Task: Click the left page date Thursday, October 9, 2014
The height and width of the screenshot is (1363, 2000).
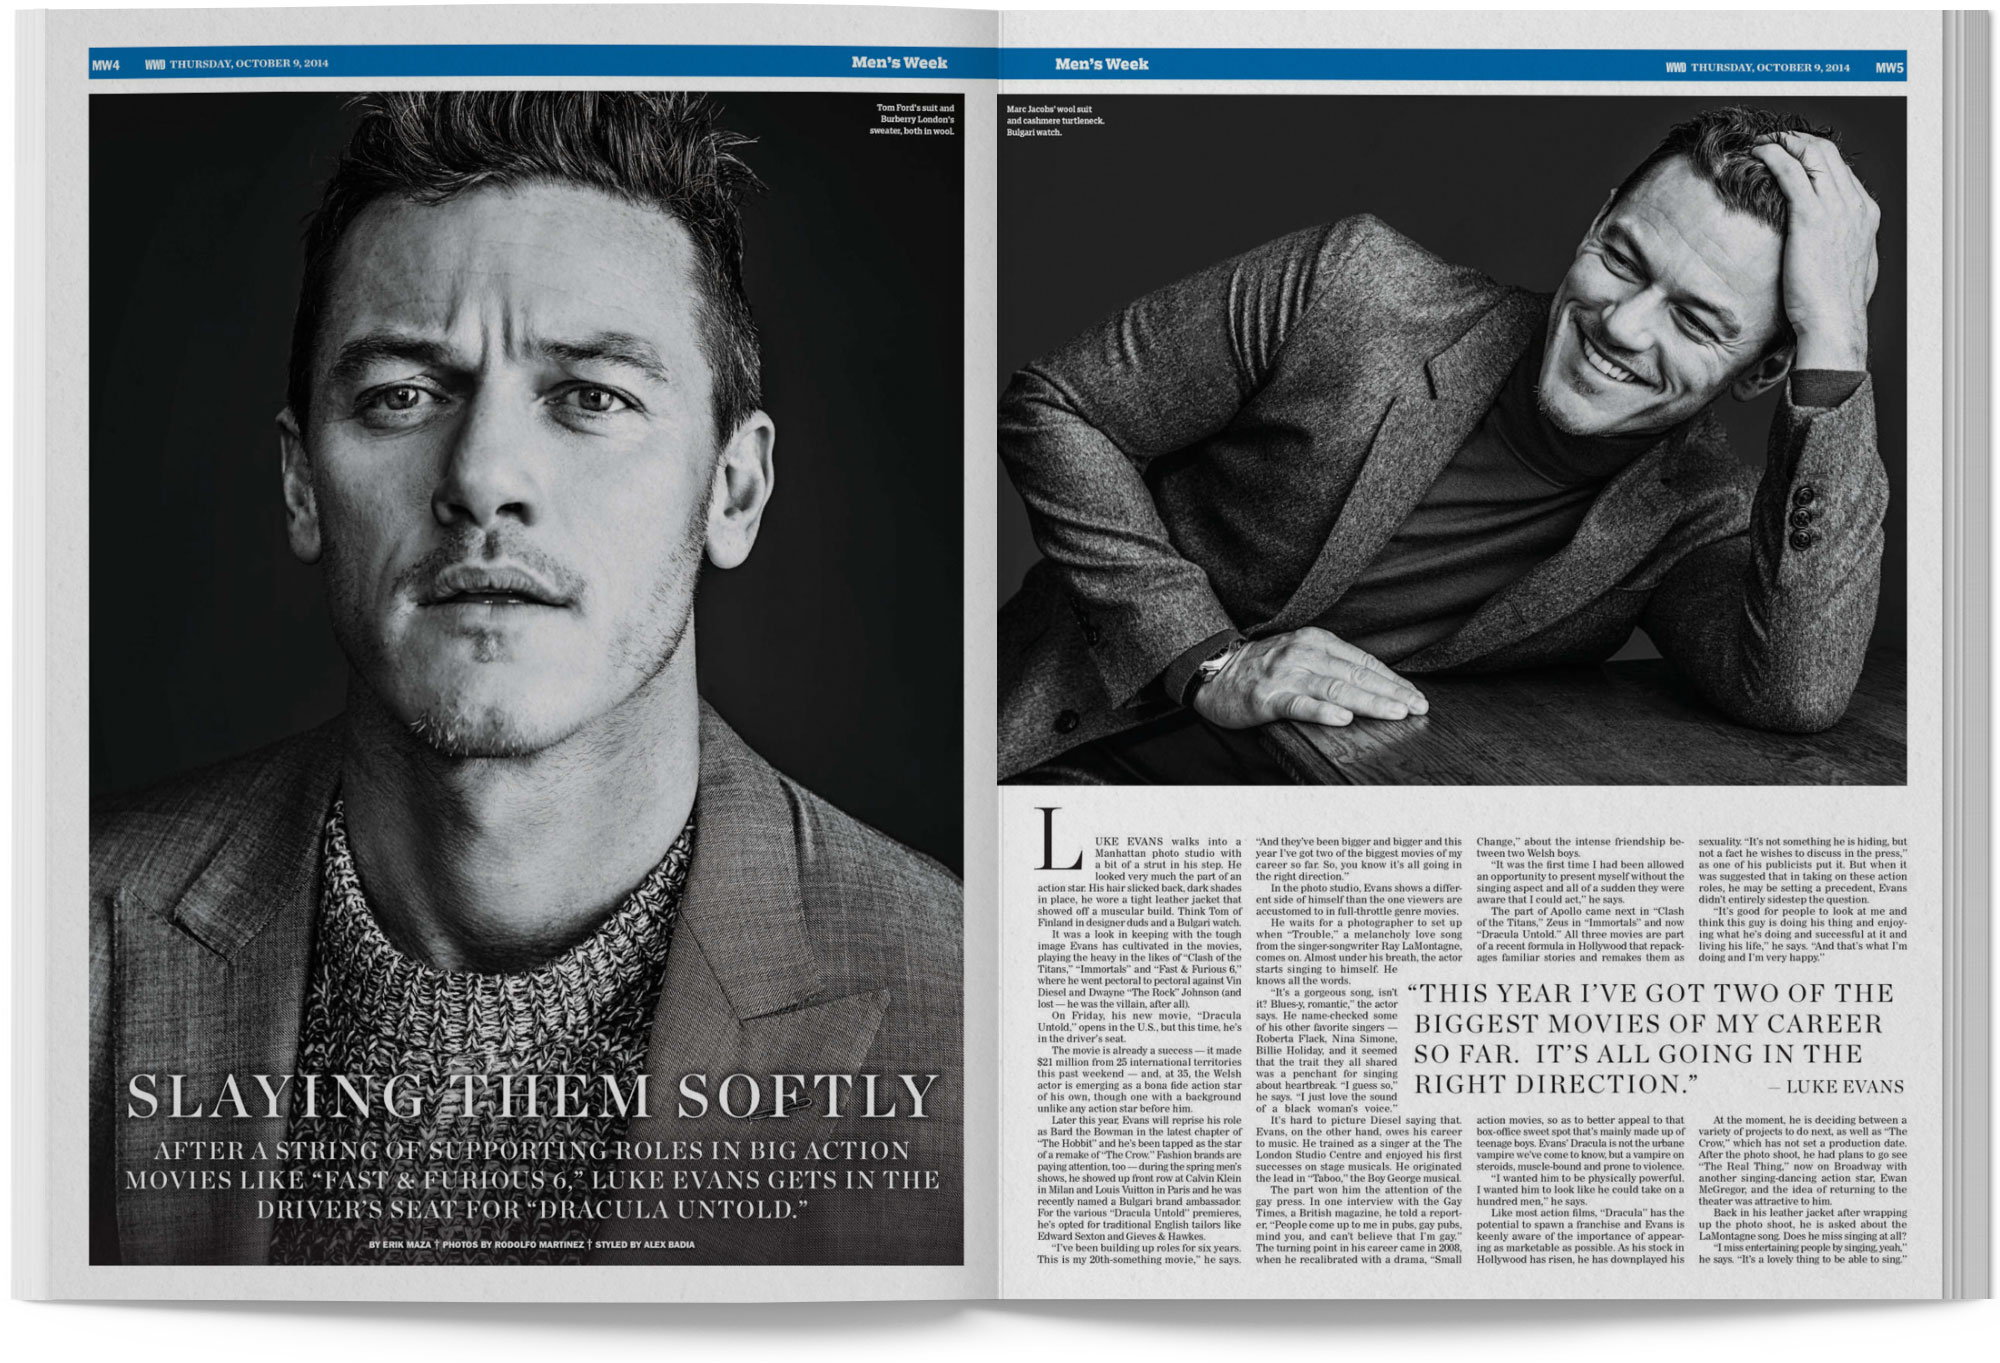Action: tap(248, 64)
